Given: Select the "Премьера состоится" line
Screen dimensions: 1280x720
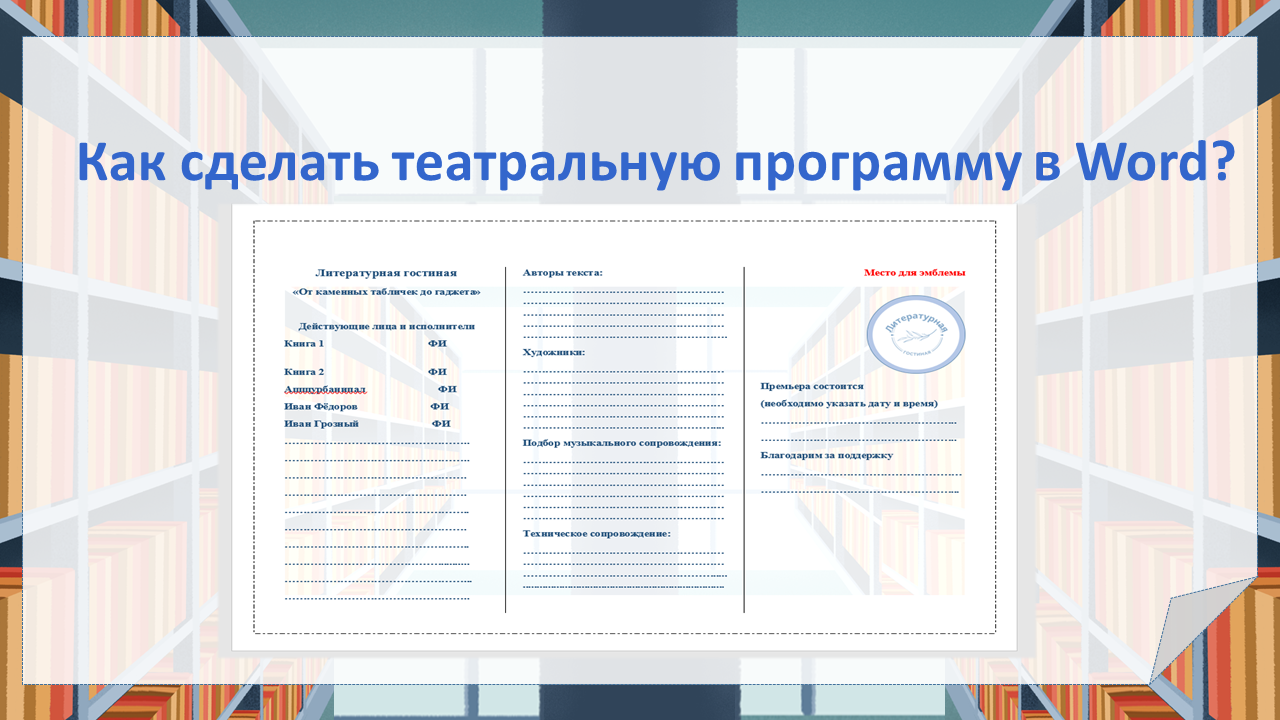Looking at the screenshot, I should click(x=812, y=385).
